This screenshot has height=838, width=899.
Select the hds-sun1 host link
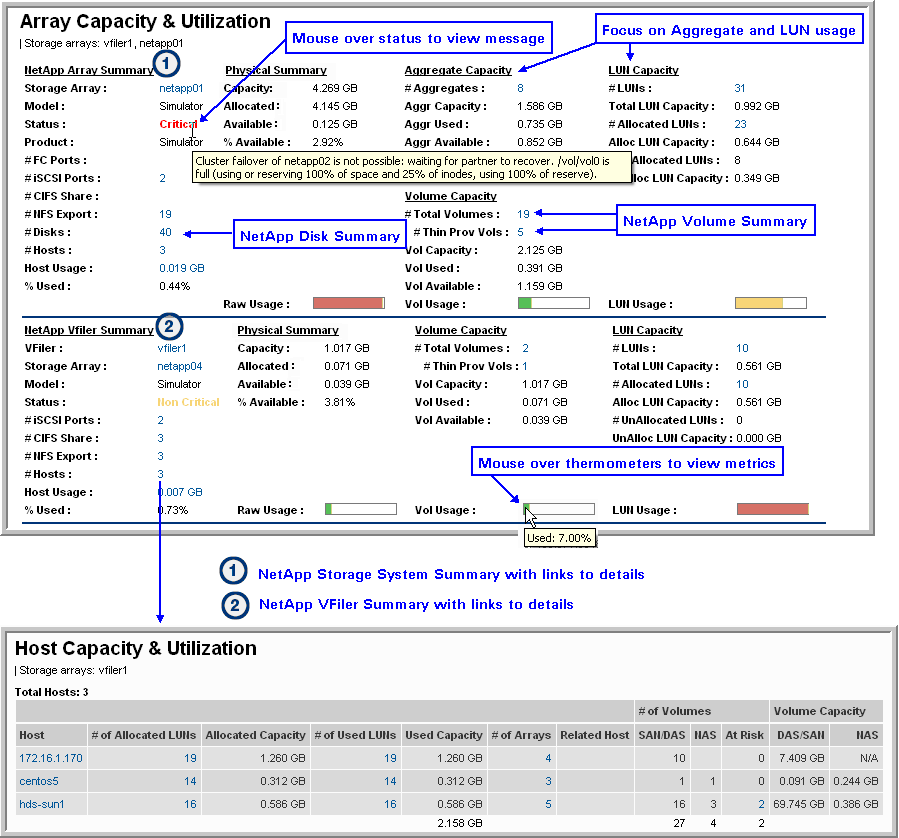pos(42,803)
